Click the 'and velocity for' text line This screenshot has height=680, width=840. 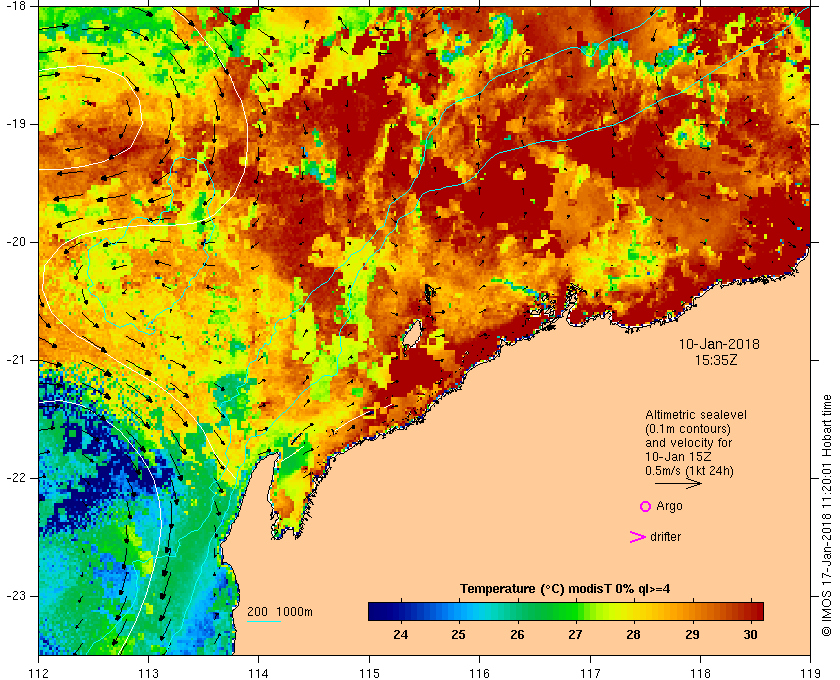click(x=688, y=443)
